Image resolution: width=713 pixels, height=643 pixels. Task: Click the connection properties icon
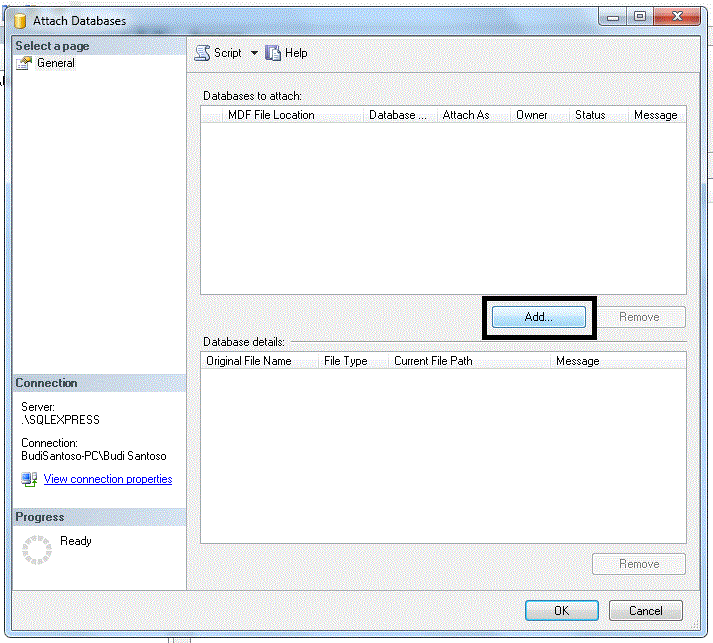click(30, 480)
